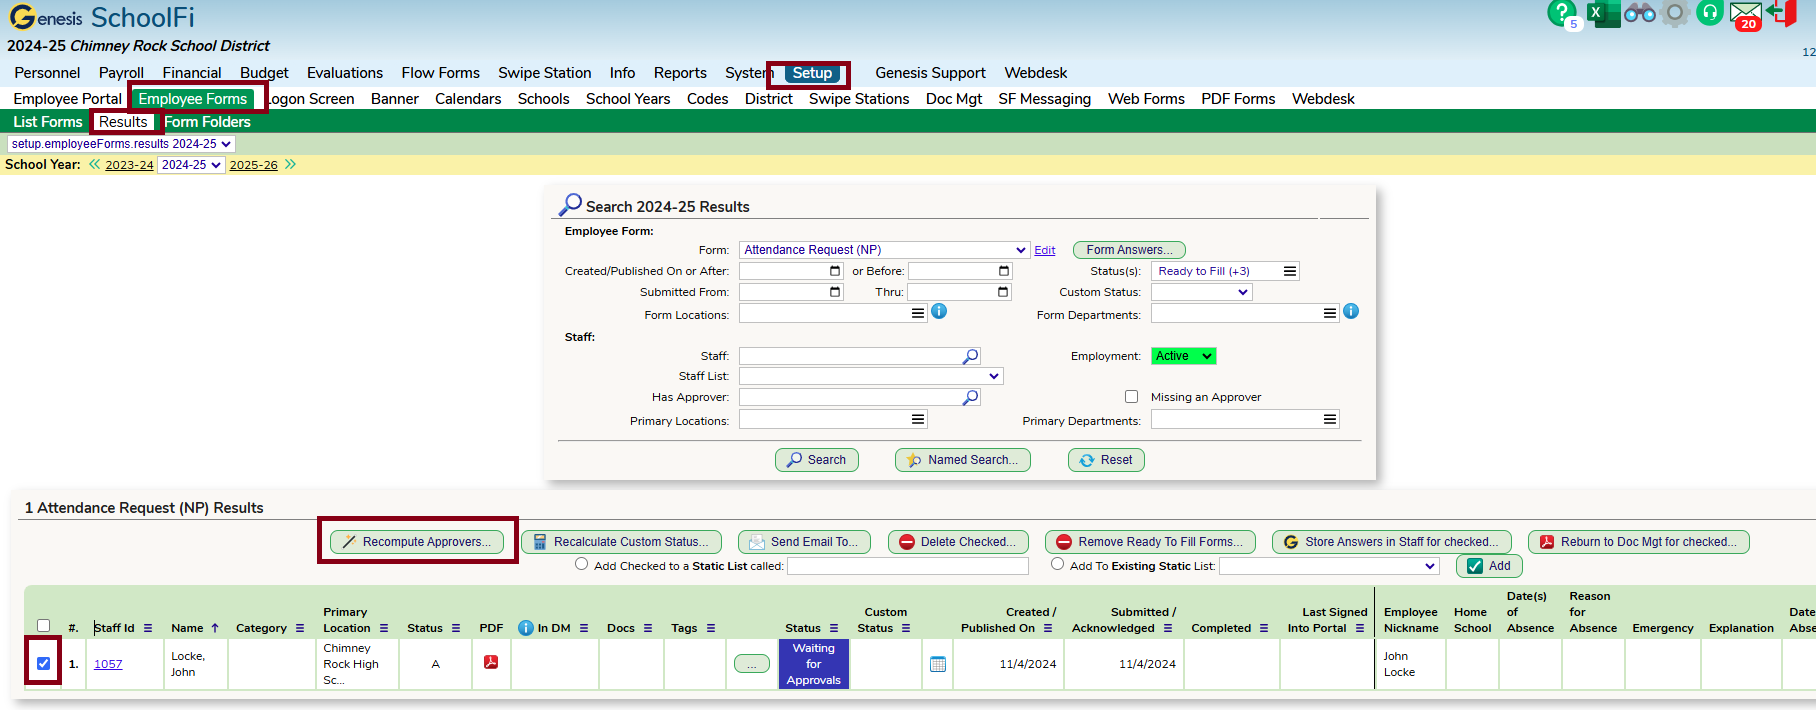Viewport: 1816px width, 710px height.
Task: Open the Payroll menu
Action: click(x=121, y=73)
